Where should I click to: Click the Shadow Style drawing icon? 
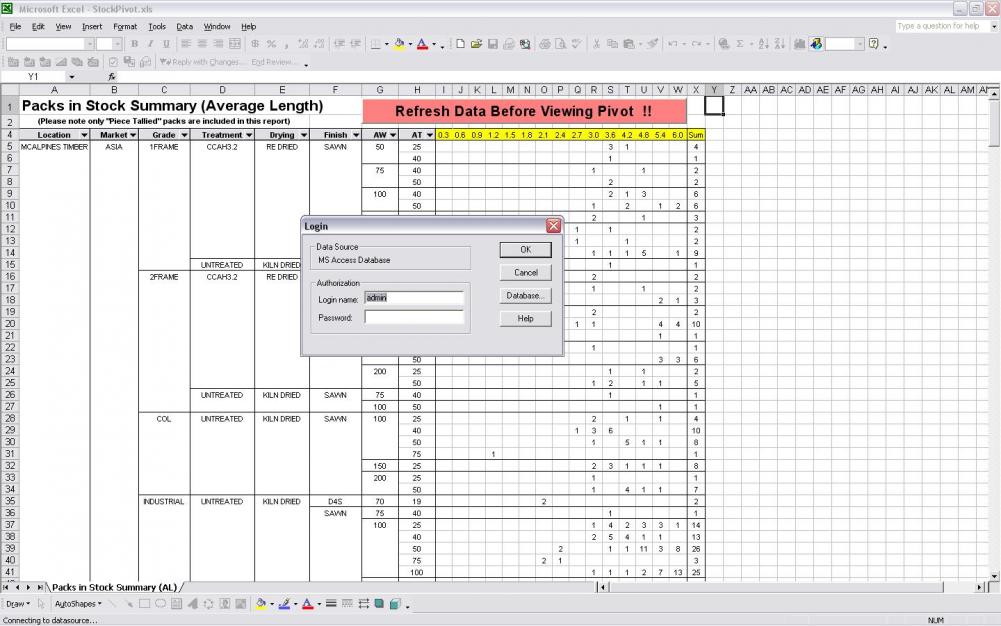point(379,604)
